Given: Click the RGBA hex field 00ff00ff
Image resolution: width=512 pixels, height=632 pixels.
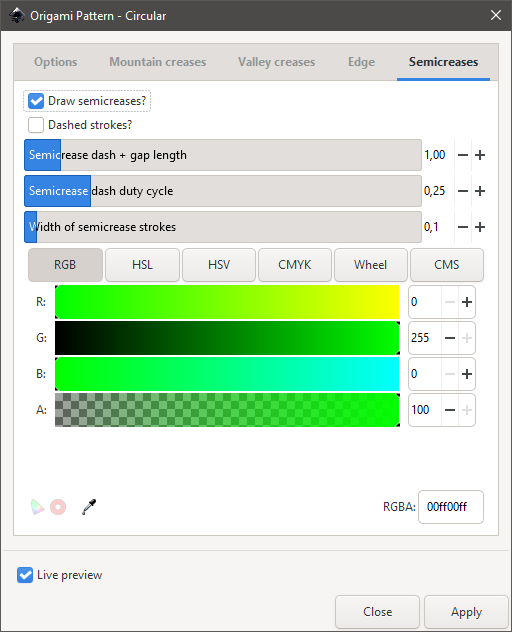Looking at the screenshot, I should click(x=451, y=507).
